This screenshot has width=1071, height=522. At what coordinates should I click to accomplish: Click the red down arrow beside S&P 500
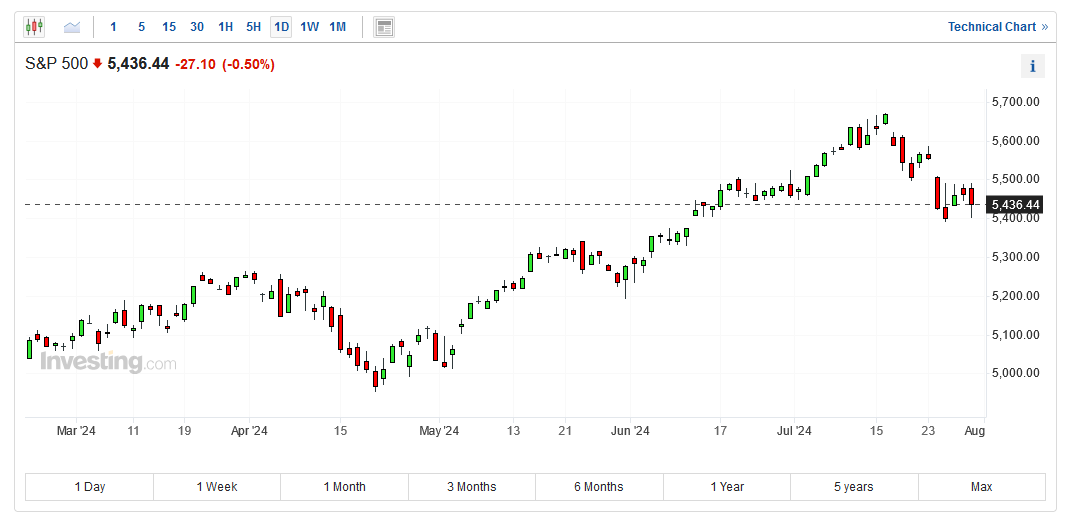pos(97,64)
